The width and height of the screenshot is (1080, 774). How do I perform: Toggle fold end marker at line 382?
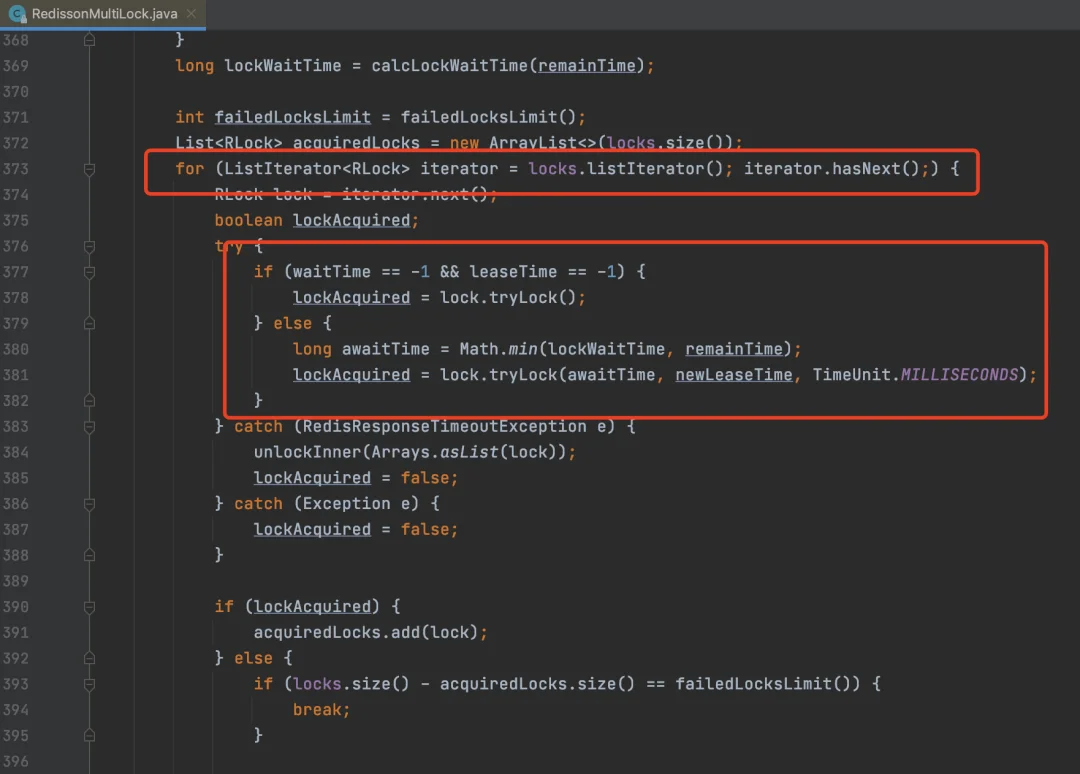(x=90, y=400)
